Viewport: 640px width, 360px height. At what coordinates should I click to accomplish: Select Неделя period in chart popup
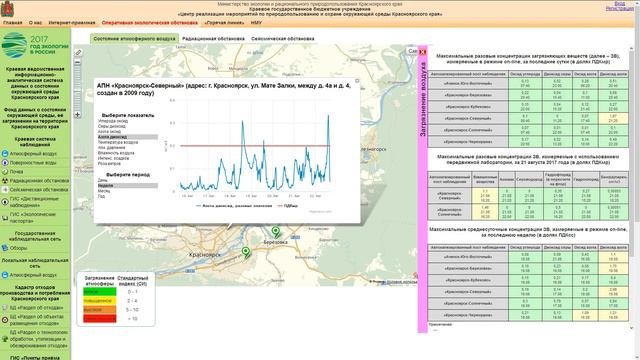(127, 185)
